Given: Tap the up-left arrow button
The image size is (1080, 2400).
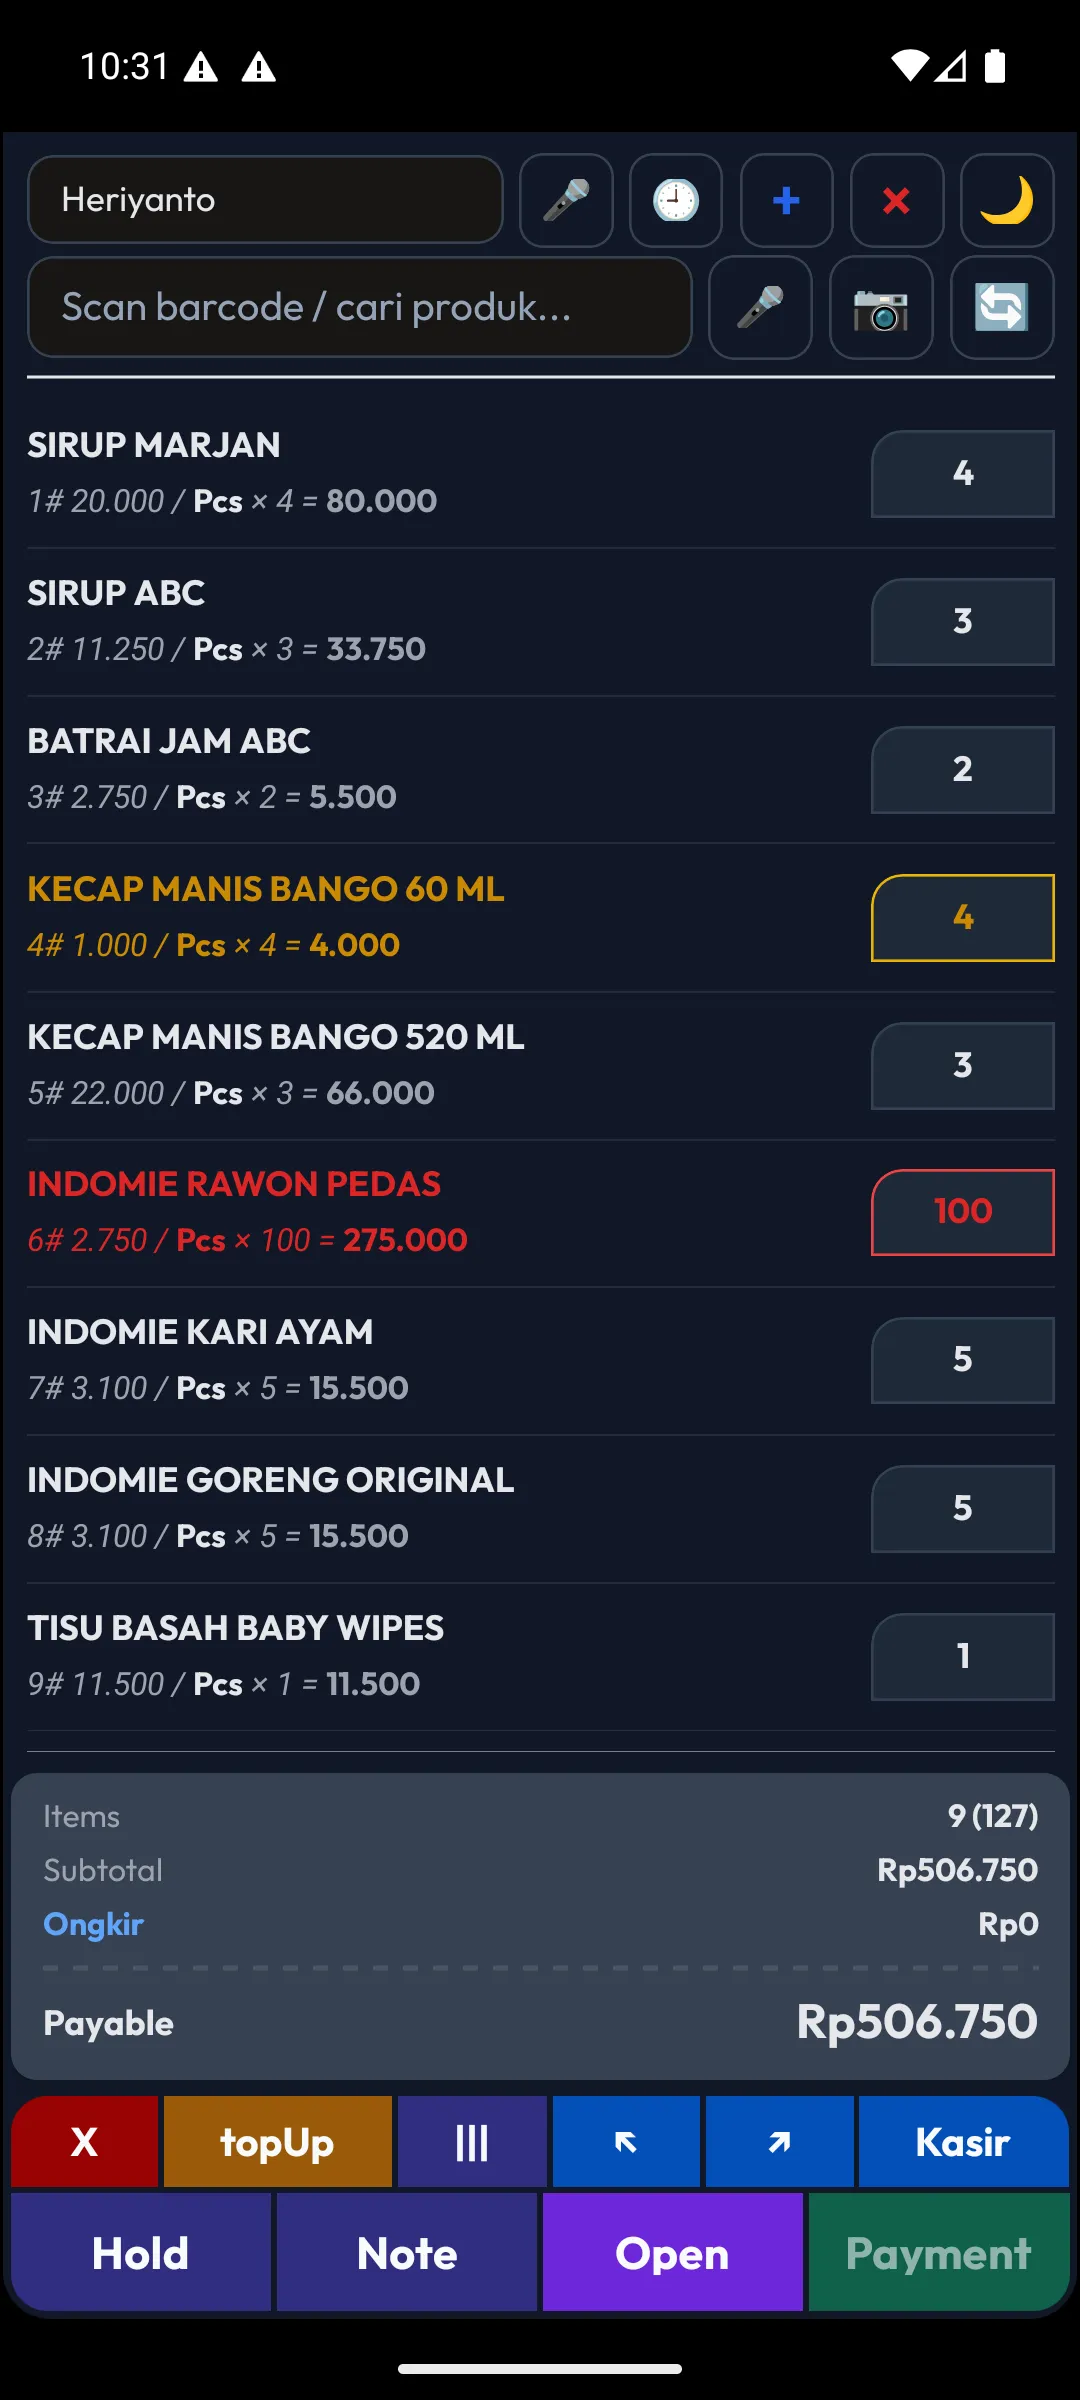Looking at the screenshot, I should click(x=626, y=2142).
